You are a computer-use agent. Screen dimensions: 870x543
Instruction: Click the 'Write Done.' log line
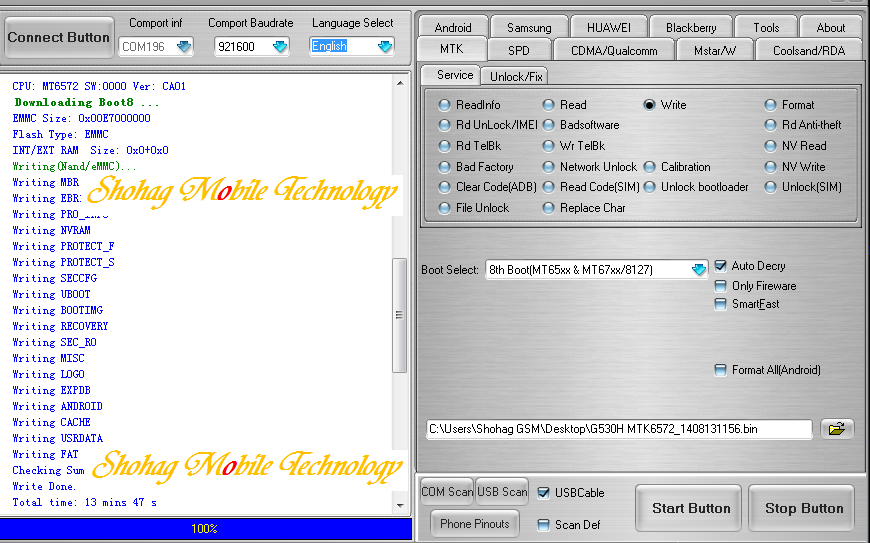[x=44, y=486]
